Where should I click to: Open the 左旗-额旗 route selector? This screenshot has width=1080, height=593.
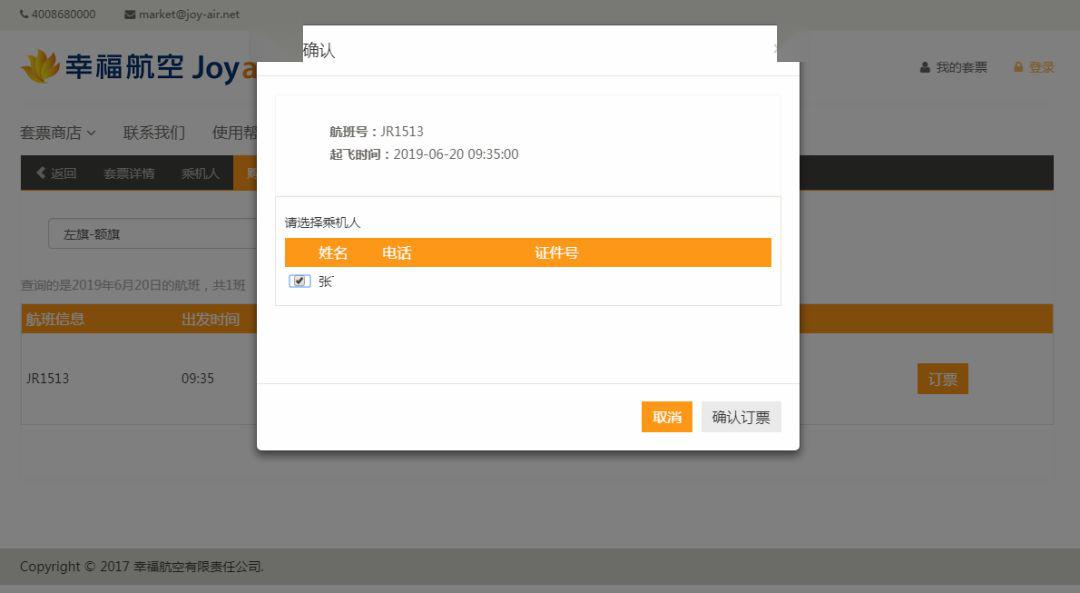point(150,233)
